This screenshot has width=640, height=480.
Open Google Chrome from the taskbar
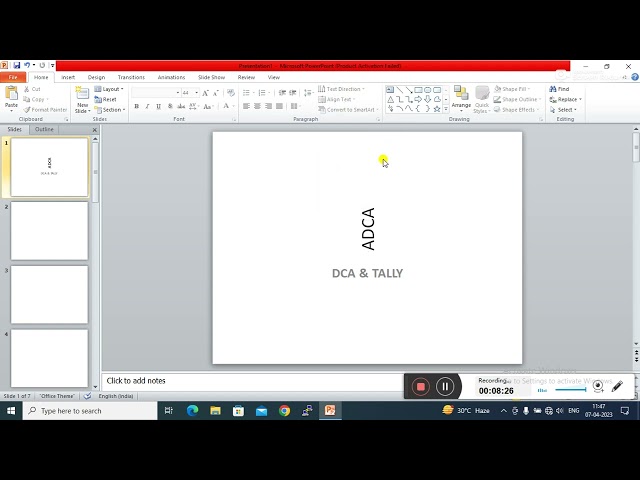point(284,411)
